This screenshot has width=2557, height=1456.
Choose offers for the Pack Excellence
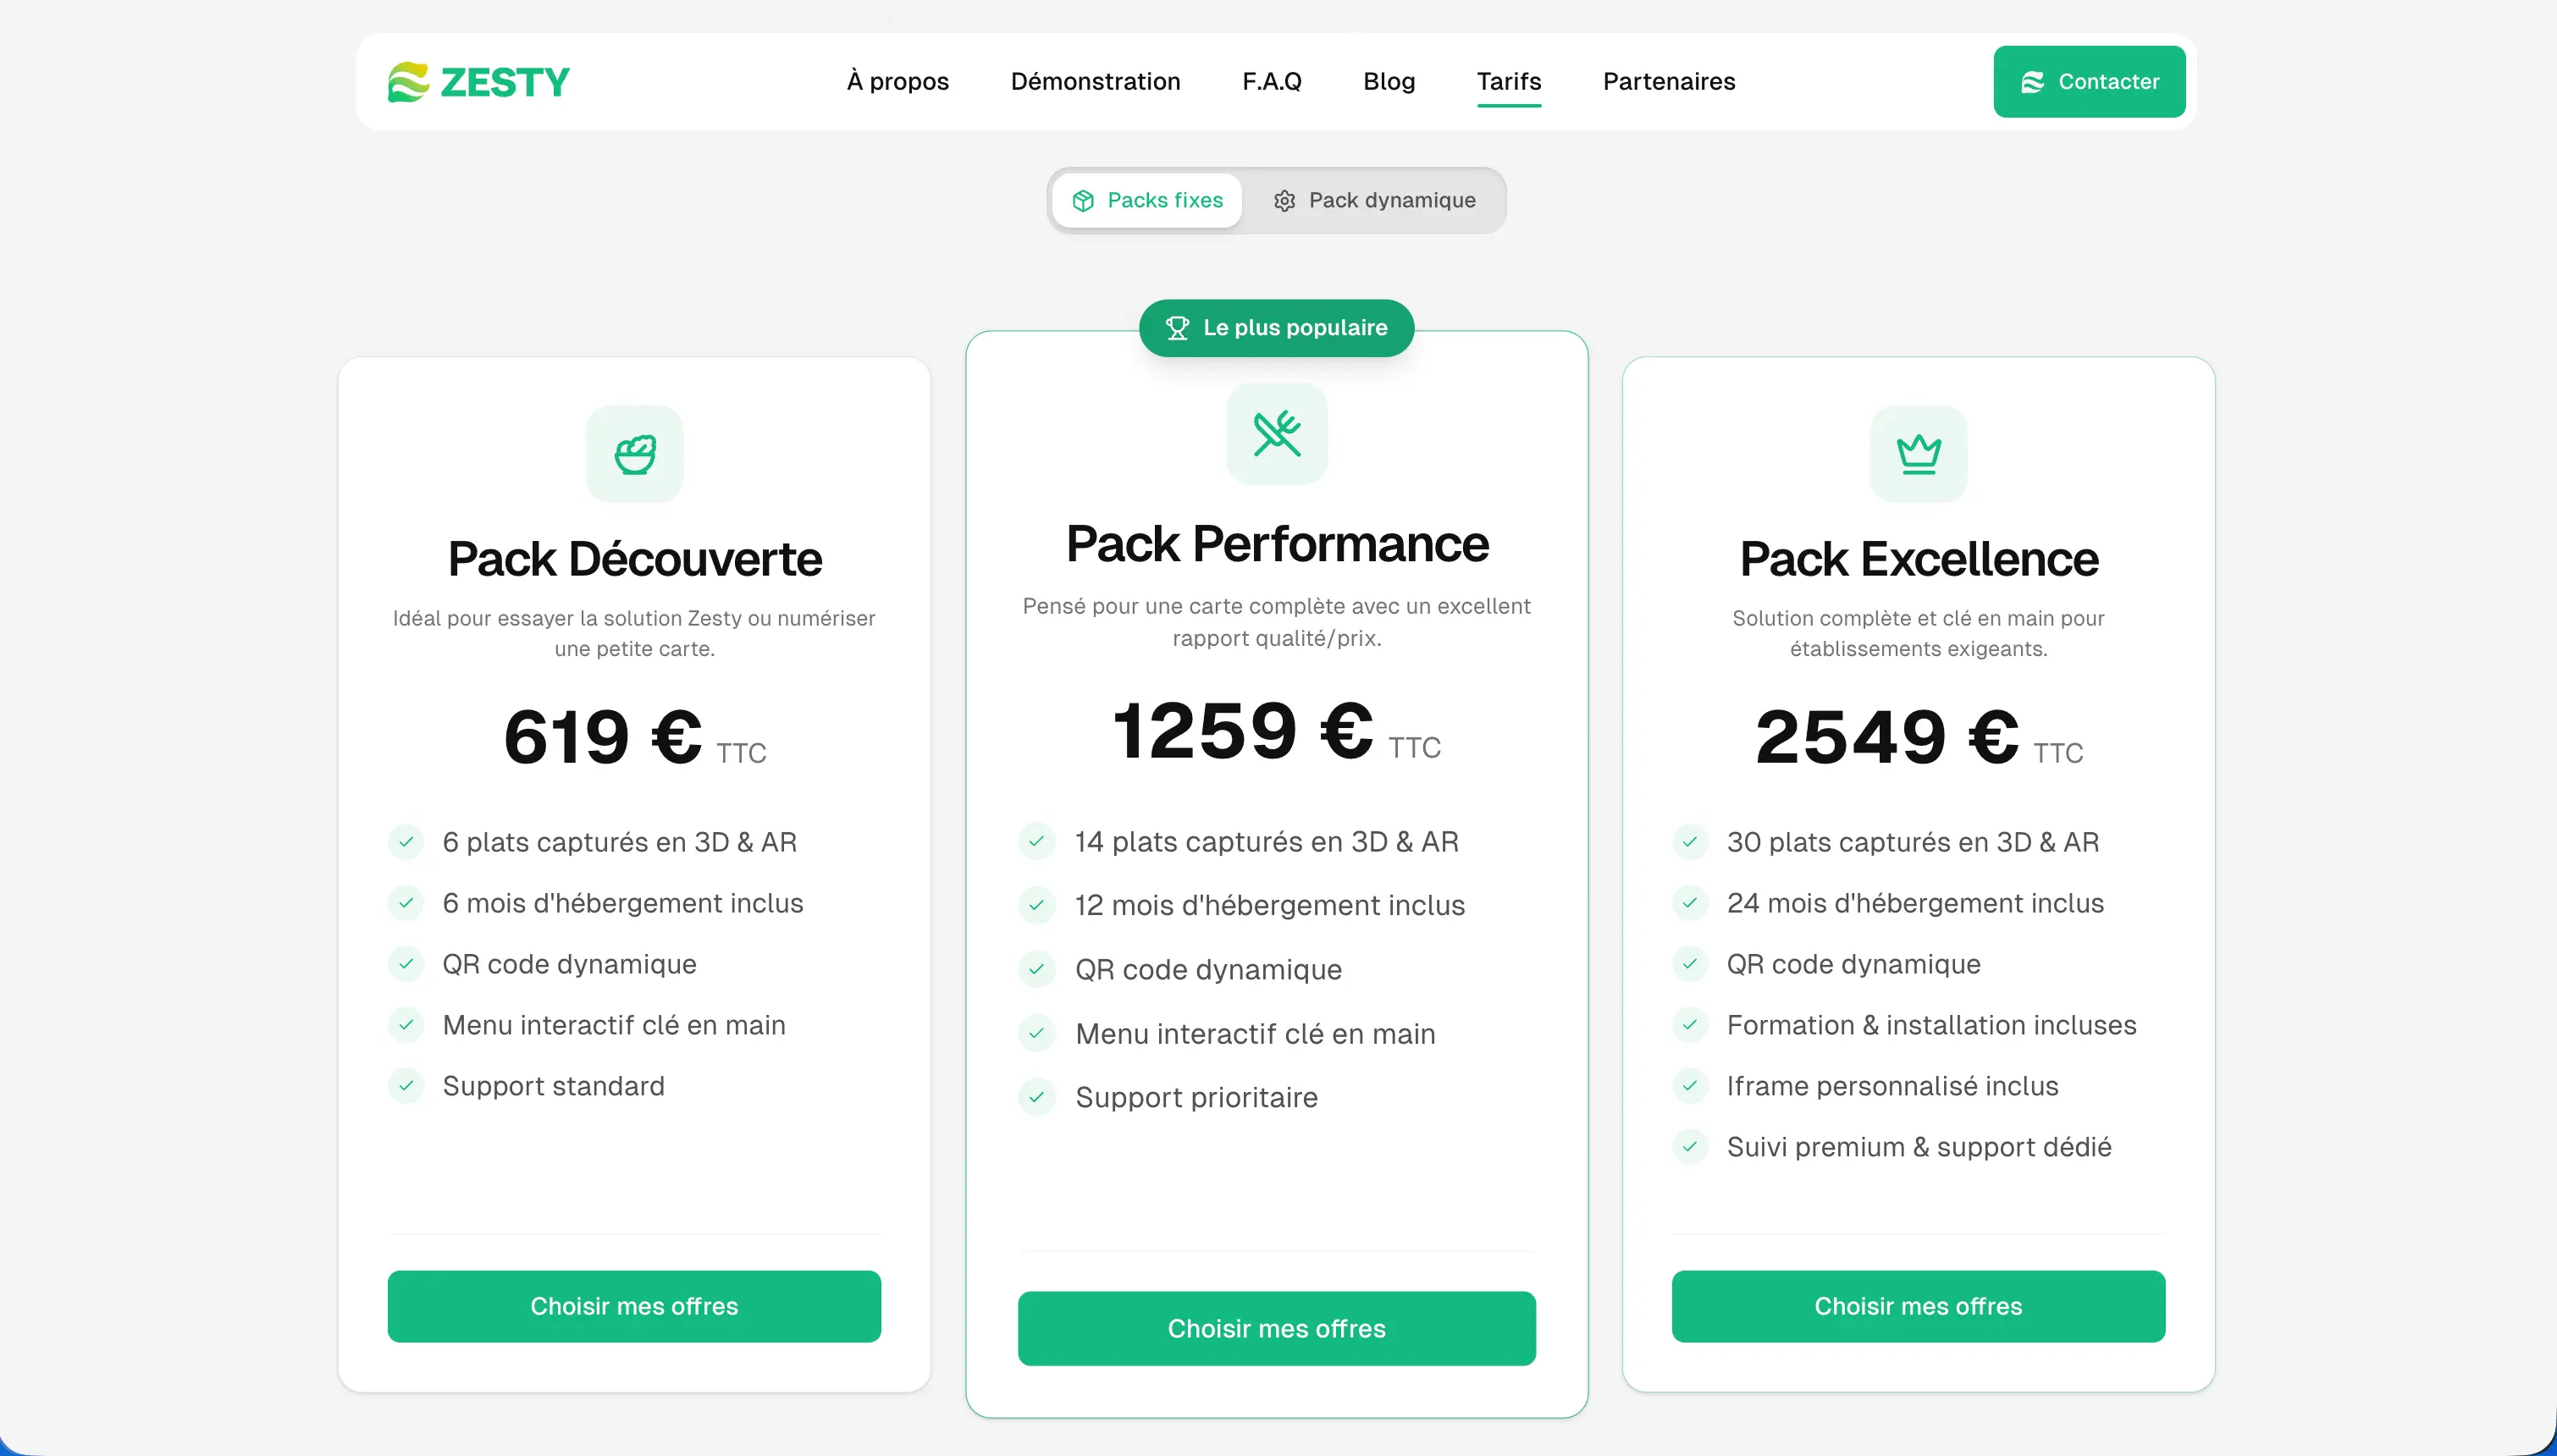1918,1306
